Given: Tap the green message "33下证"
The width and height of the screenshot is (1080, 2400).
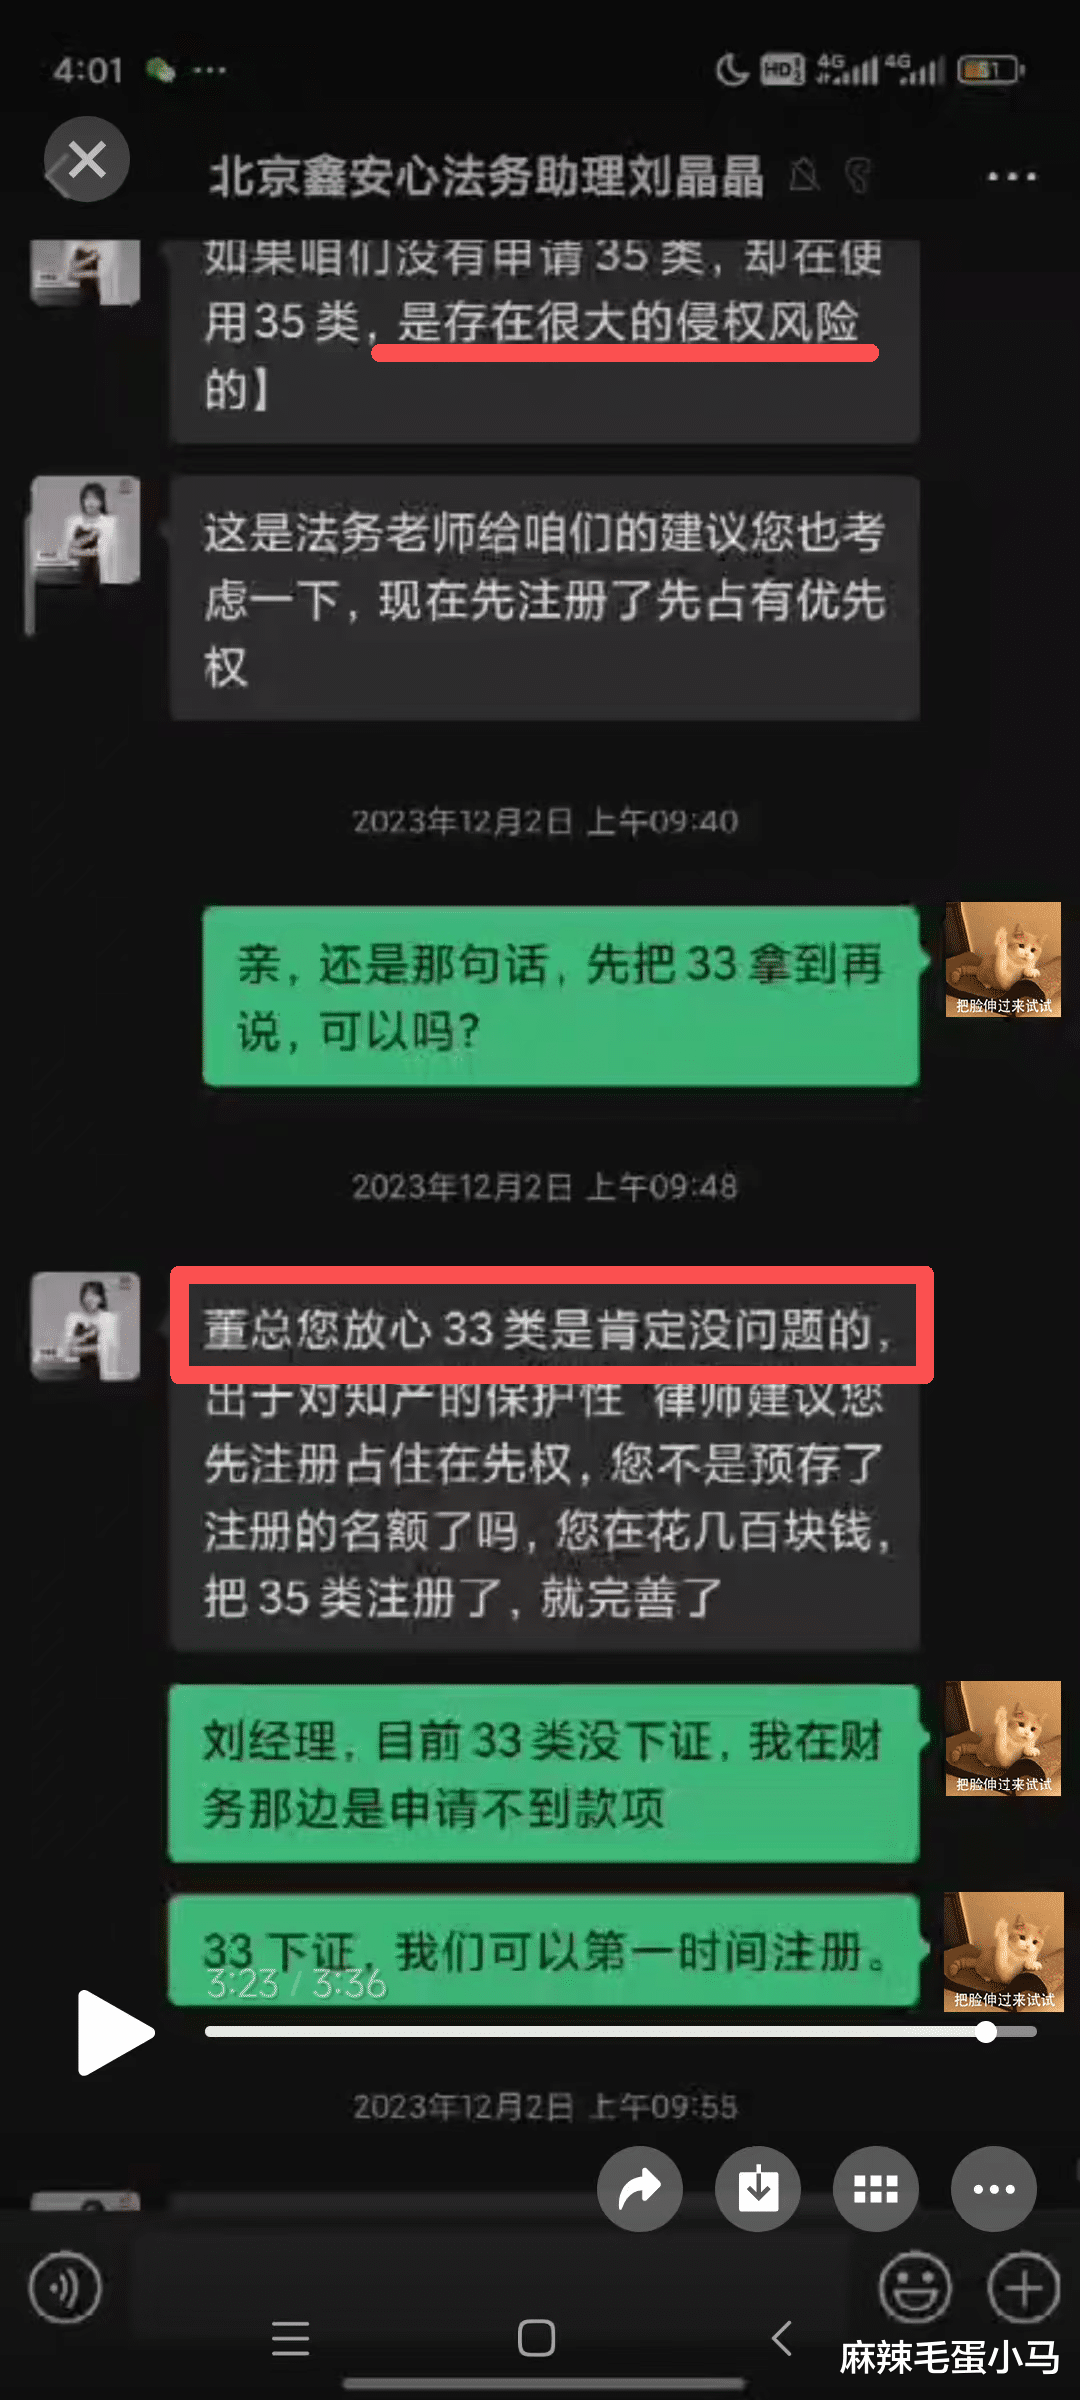Looking at the screenshot, I should [544, 1949].
